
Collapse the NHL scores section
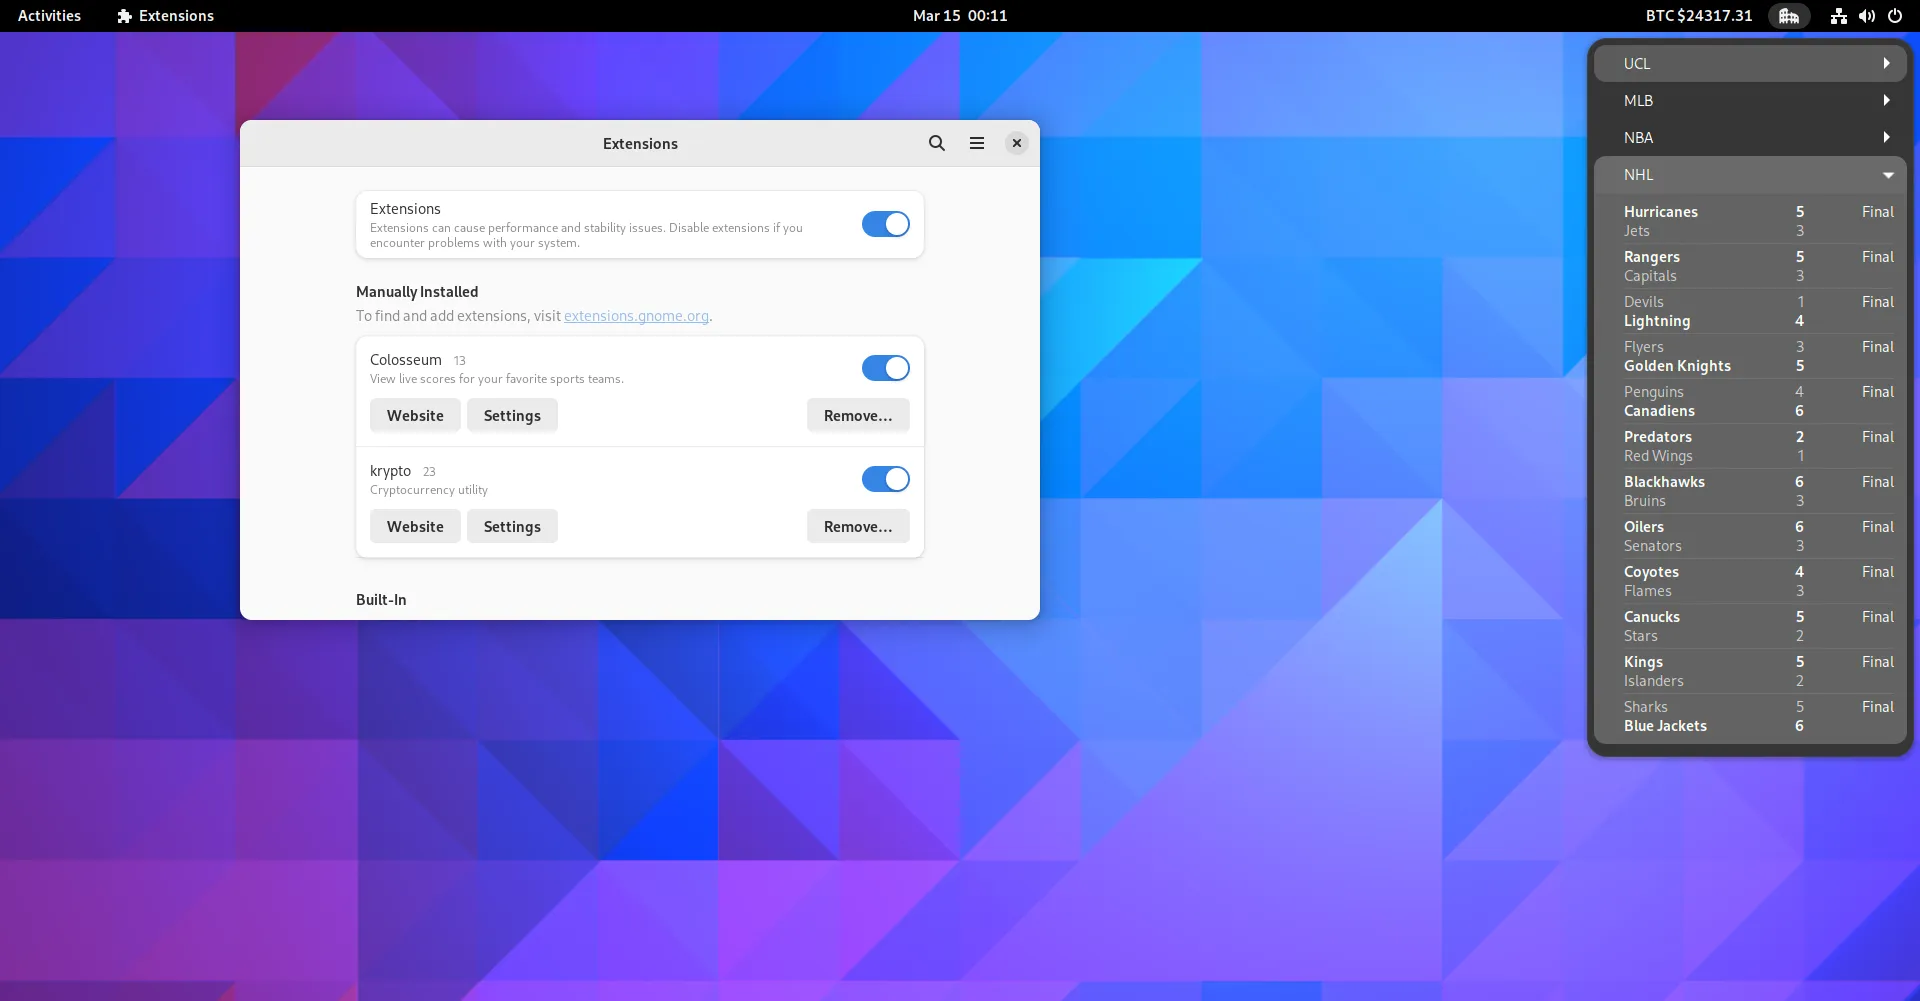click(1750, 174)
